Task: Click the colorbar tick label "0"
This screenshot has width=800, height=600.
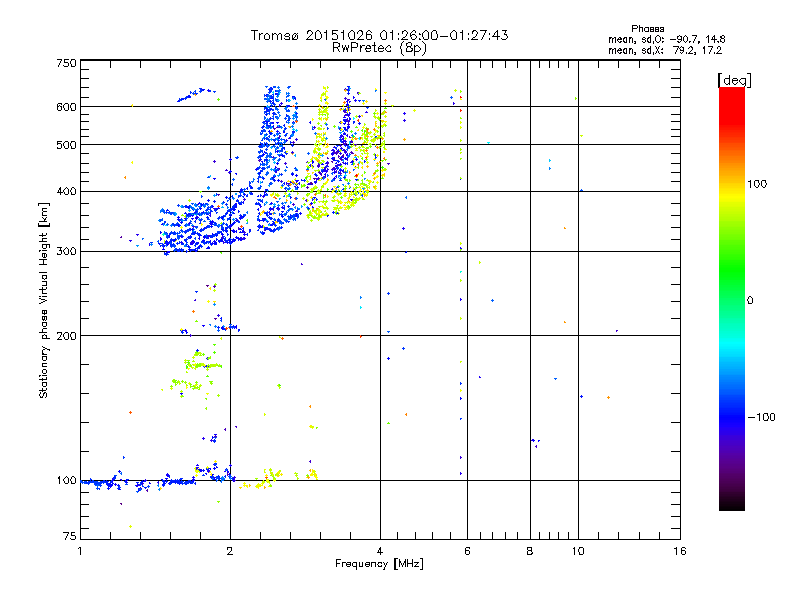Action: pyautogui.click(x=750, y=300)
